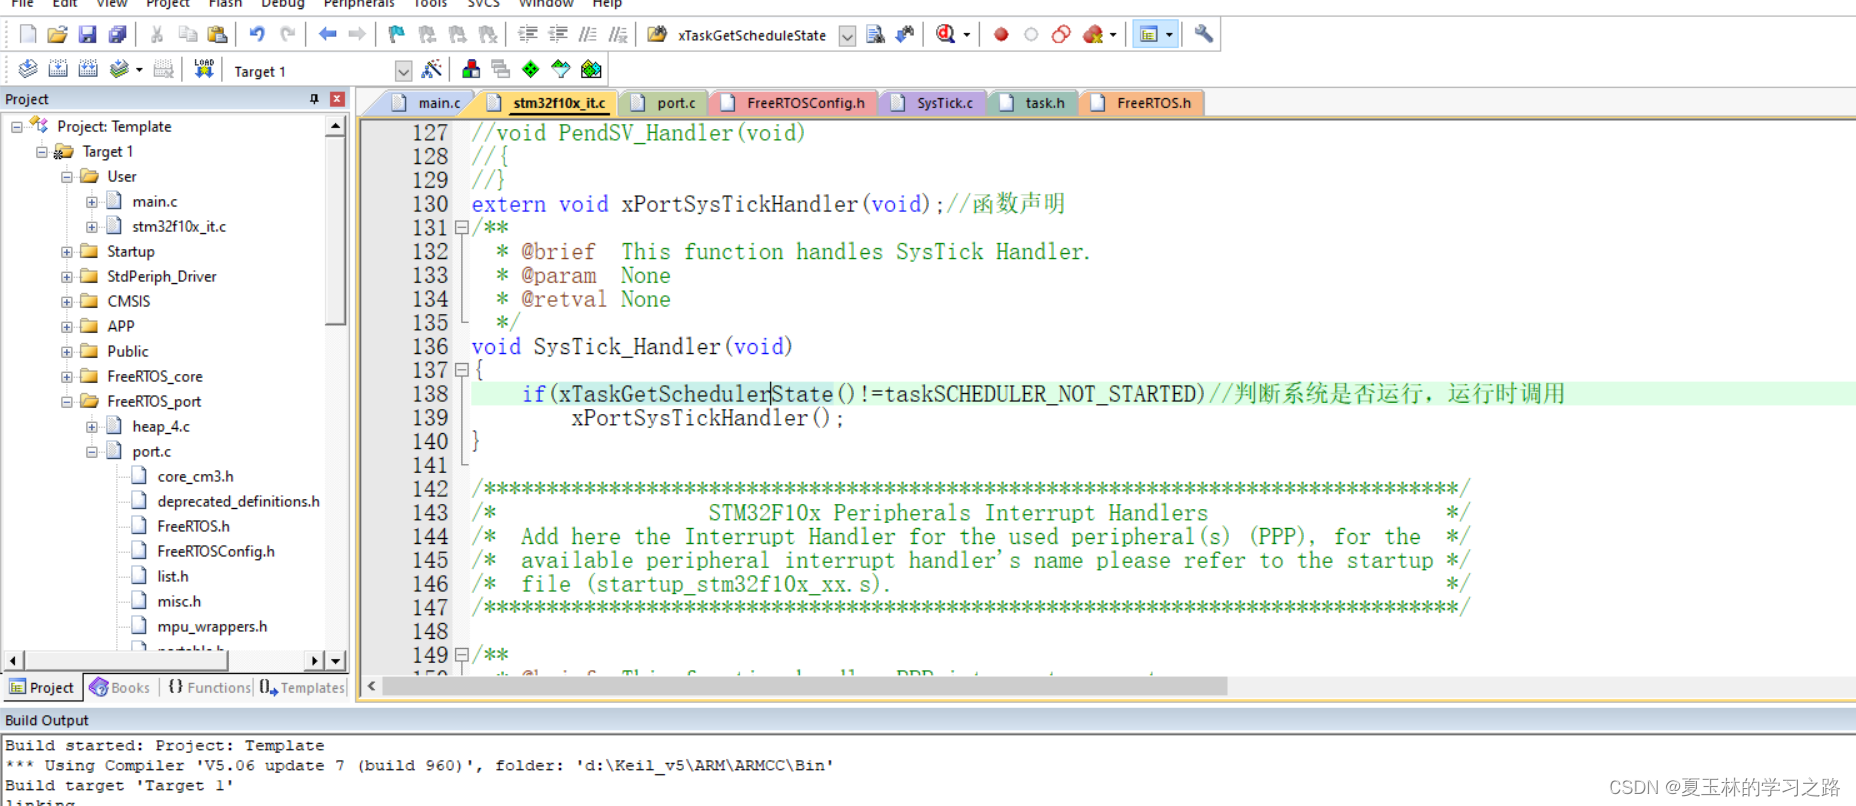Open the Target 1 selection dropdown
The width and height of the screenshot is (1856, 806).
click(403, 71)
